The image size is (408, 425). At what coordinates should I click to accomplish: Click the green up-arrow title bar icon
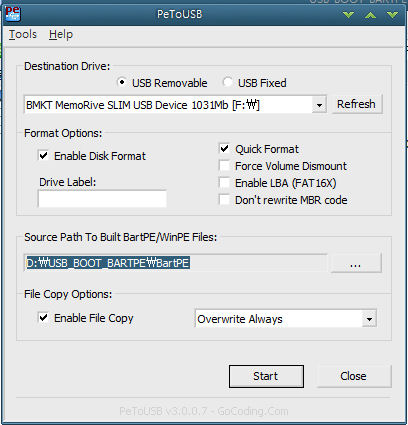coord(370,15)
